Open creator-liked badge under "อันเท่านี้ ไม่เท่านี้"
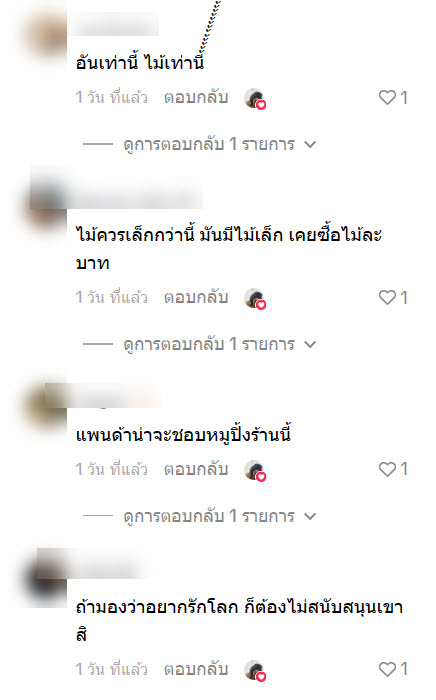 255,98
